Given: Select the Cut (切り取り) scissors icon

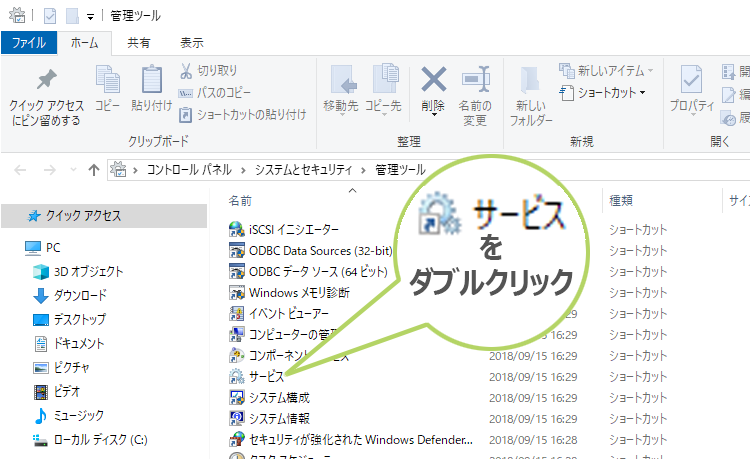Looking at the screenshot, I should click(x=187, y=71).
